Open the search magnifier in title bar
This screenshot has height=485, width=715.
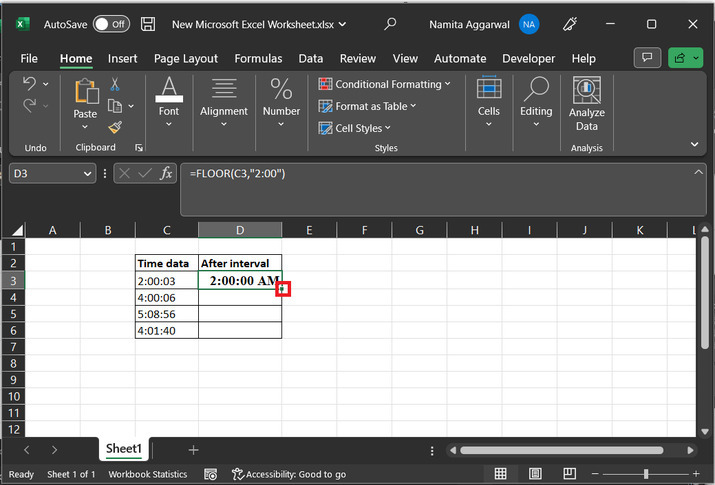pyautogui.click(x=390, y=23)
